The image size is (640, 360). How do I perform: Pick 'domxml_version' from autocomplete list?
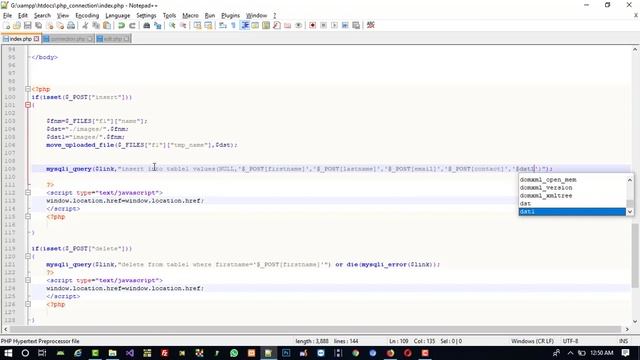pyautogui.click(x=572, y=188)
